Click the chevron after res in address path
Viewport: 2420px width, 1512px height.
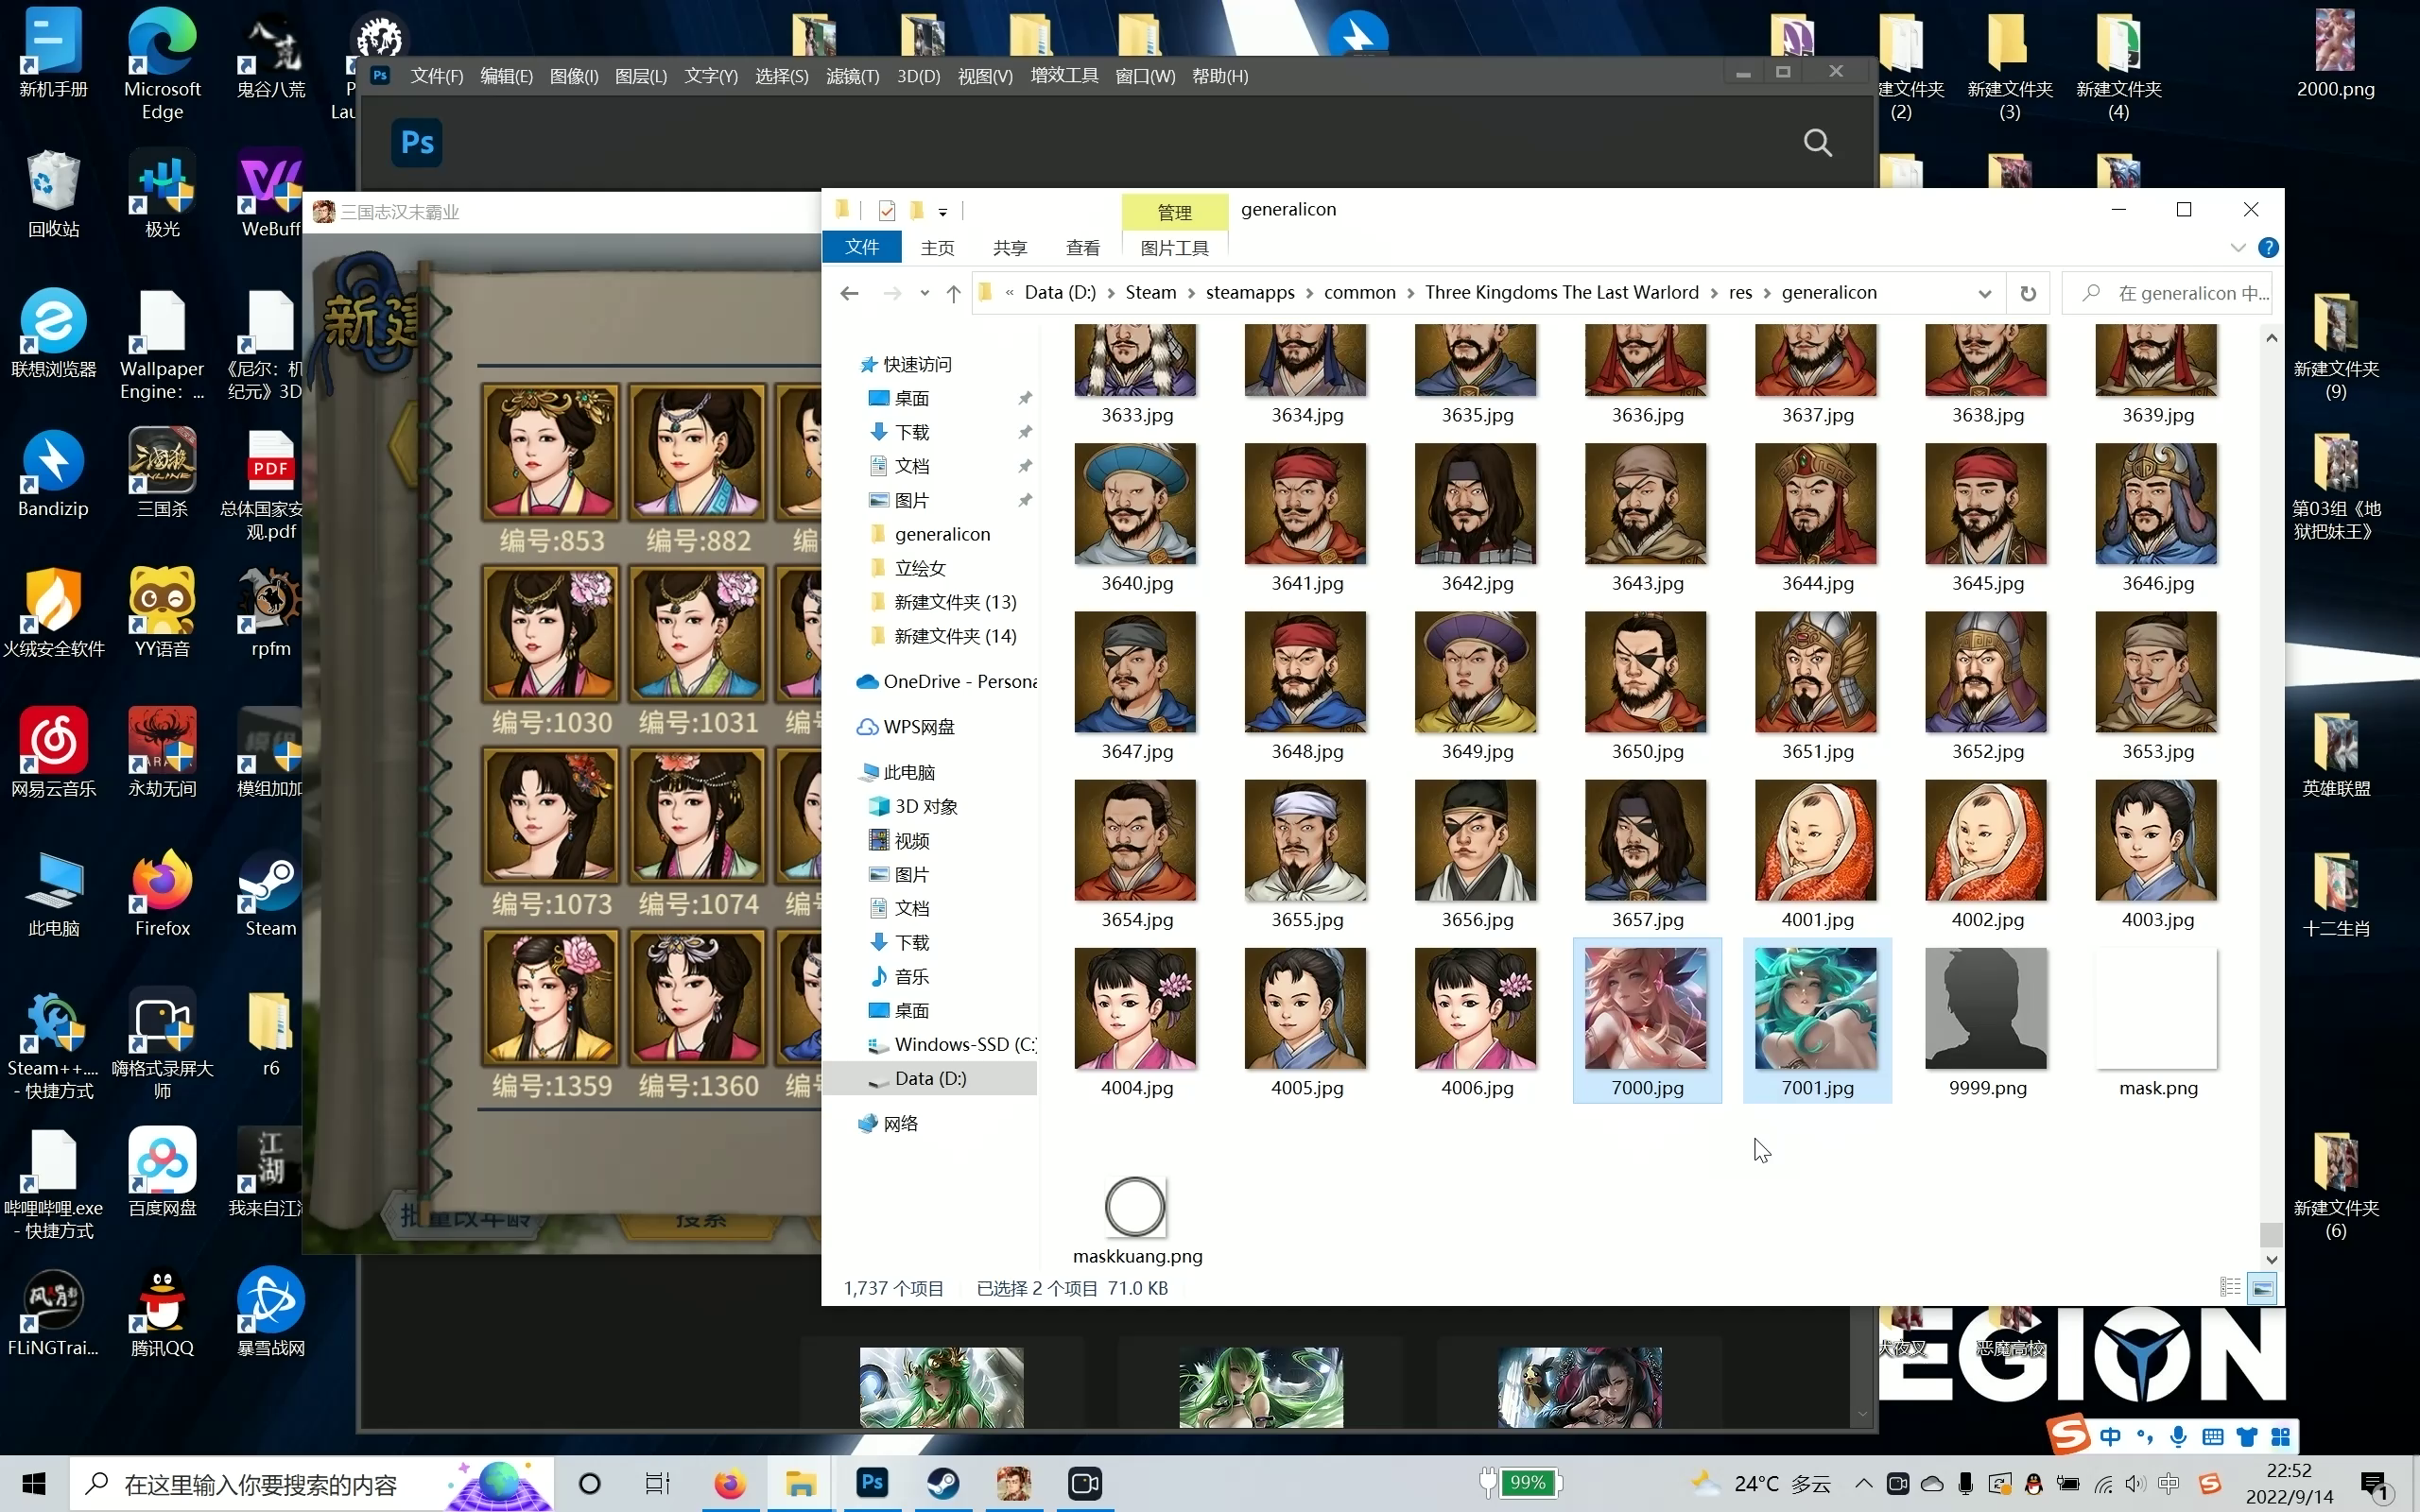(x=1767, y=293)
